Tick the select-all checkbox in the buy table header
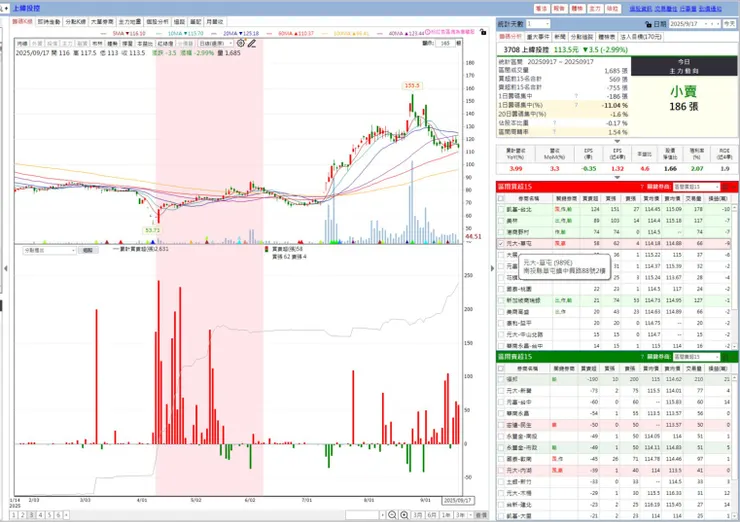 coord(501,199)
